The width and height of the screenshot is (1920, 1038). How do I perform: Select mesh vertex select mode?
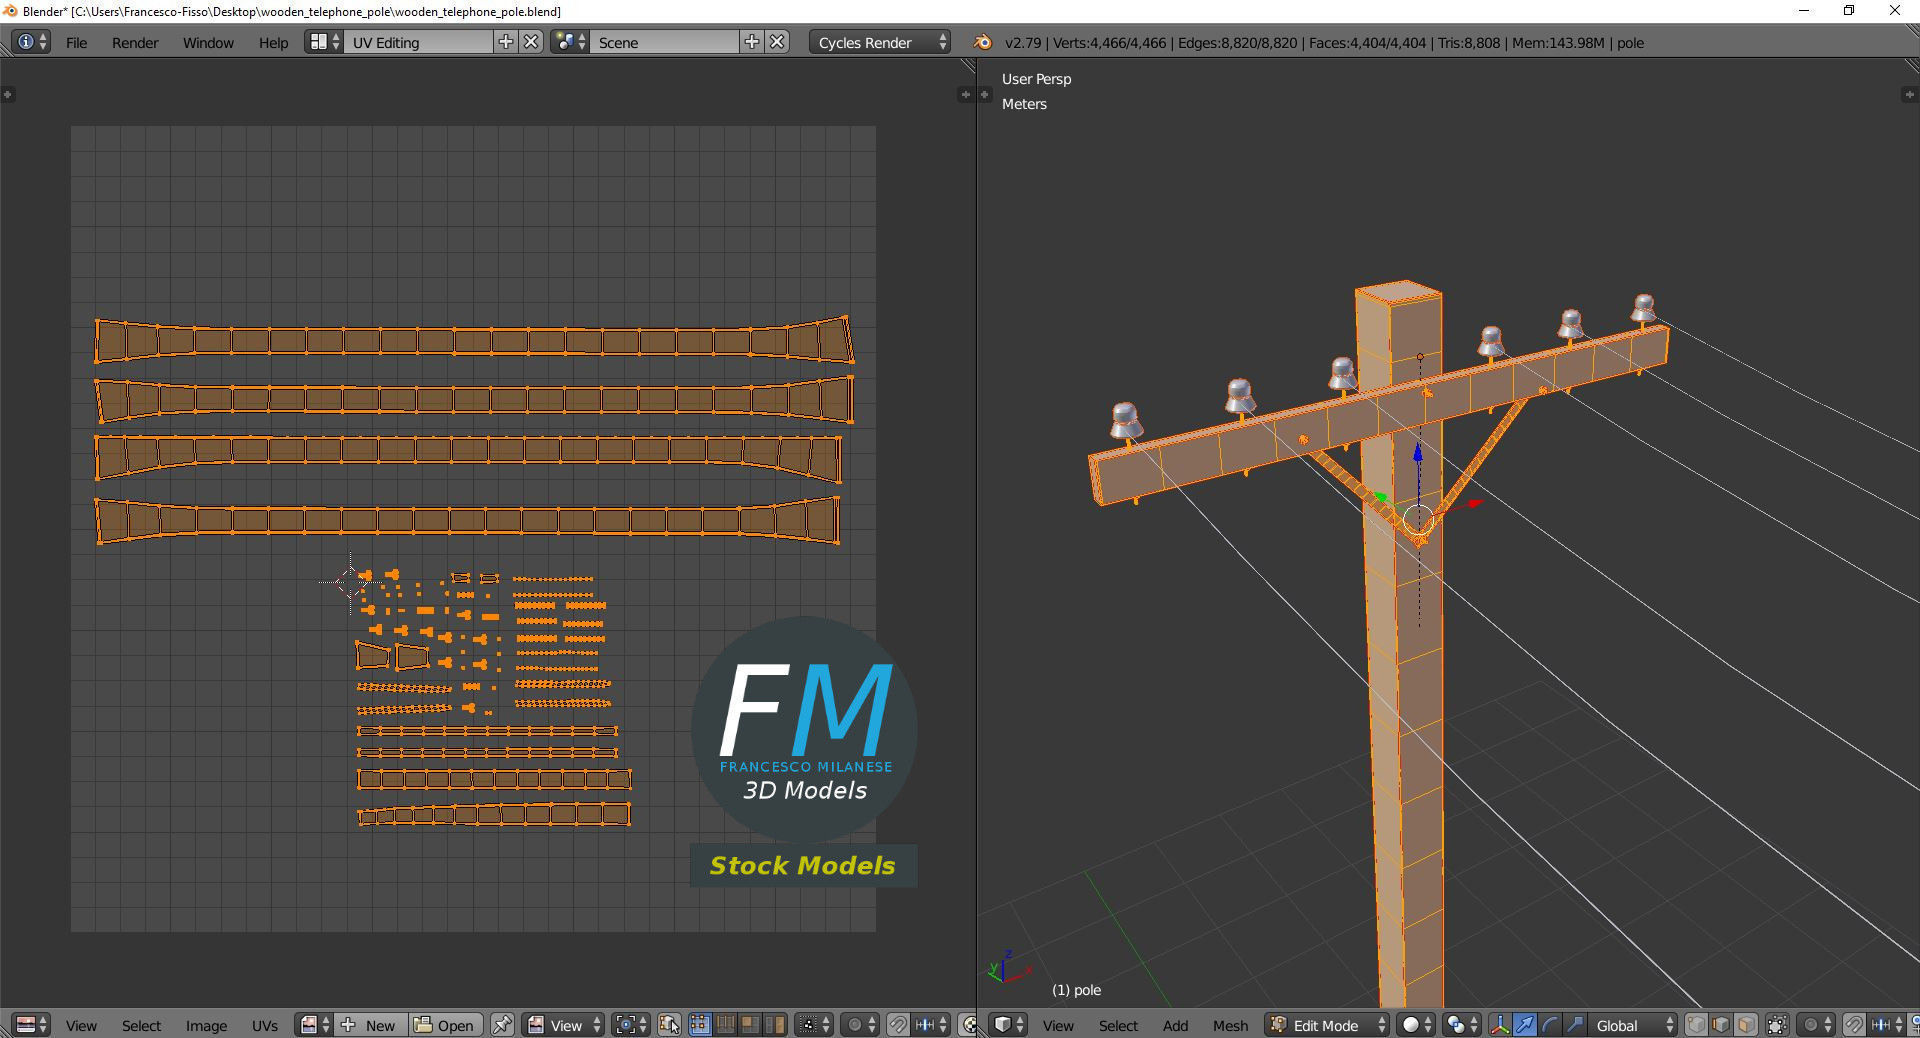coord(1696,1025)
